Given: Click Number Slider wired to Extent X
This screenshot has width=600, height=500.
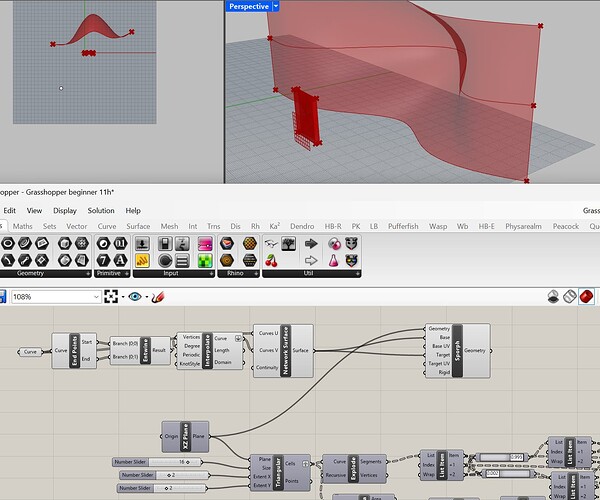Looking at the screenshot, I should pos(164,475).
